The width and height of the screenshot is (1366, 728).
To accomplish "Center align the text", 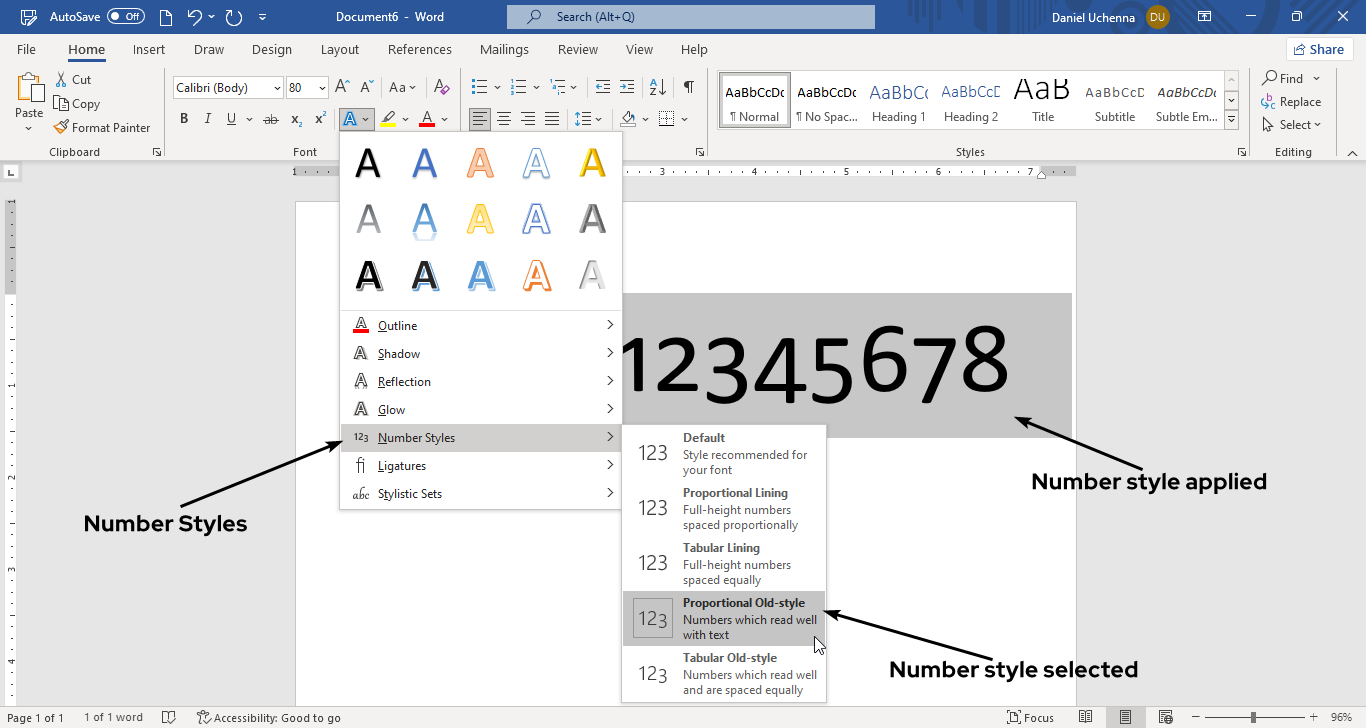I will [x=504, y=119].
